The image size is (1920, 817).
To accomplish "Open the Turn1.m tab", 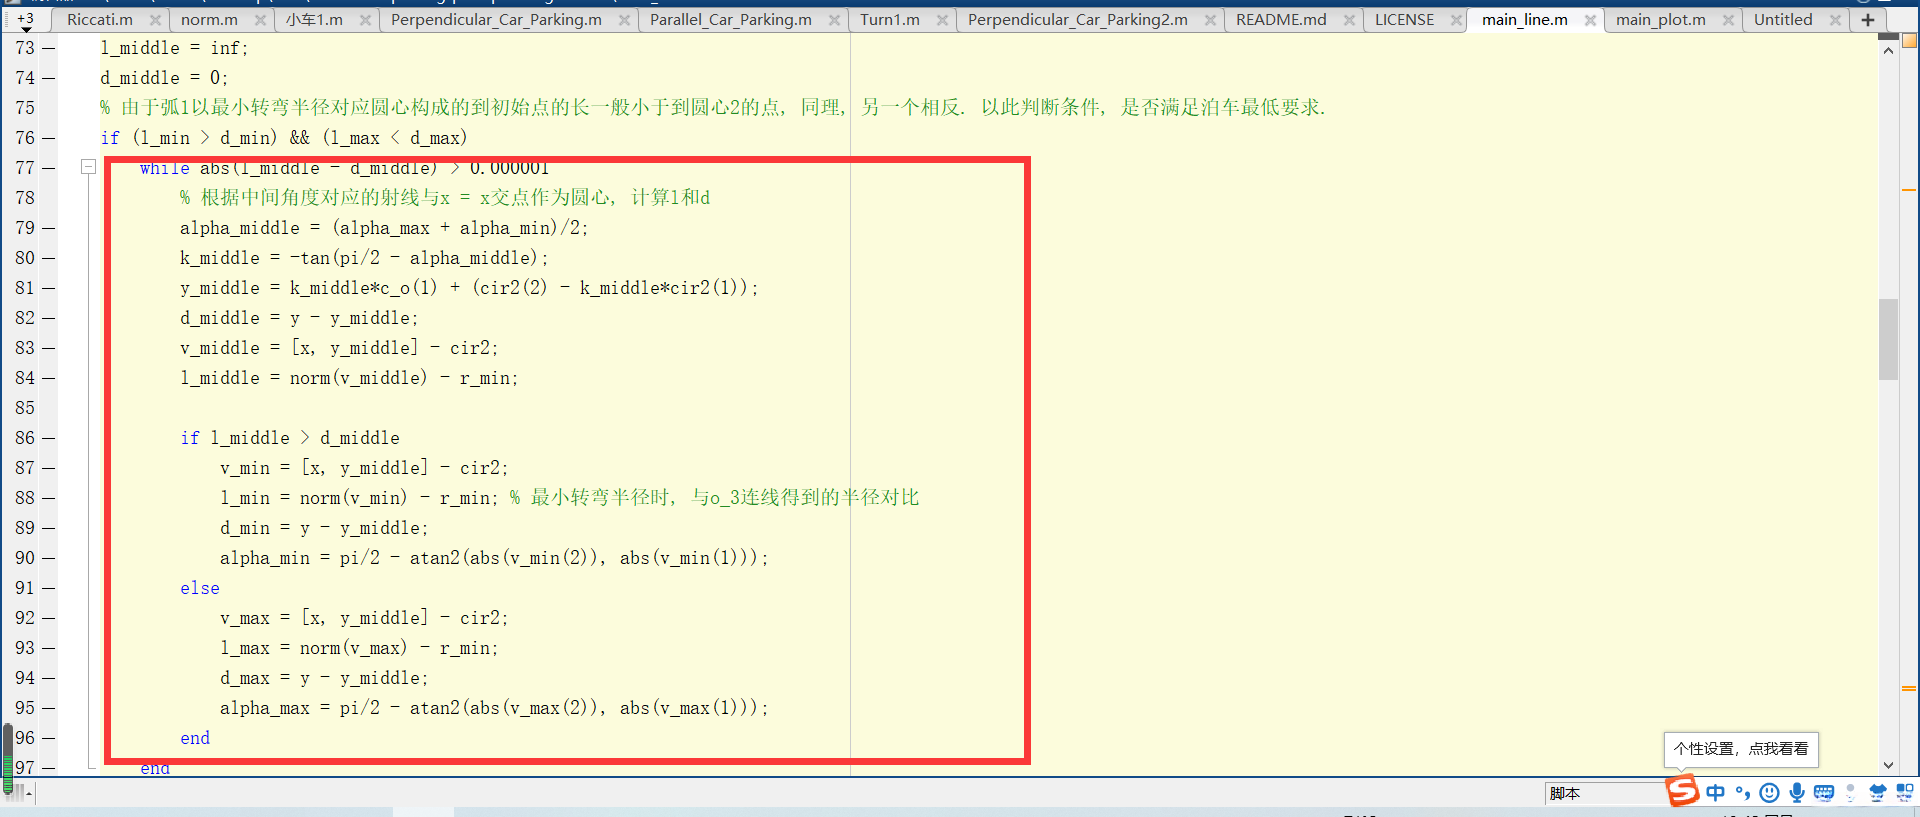I will tap(890, 20).
